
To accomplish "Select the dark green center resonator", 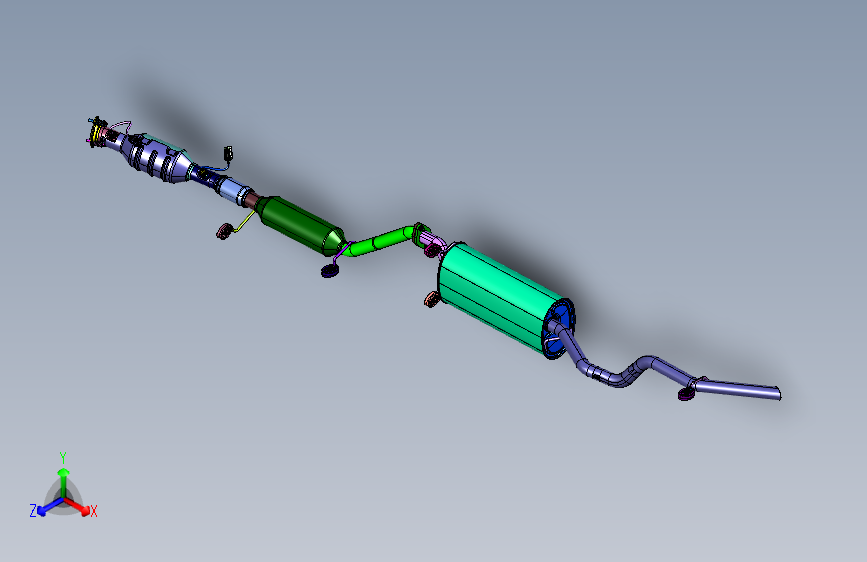I will coord(300,225).
